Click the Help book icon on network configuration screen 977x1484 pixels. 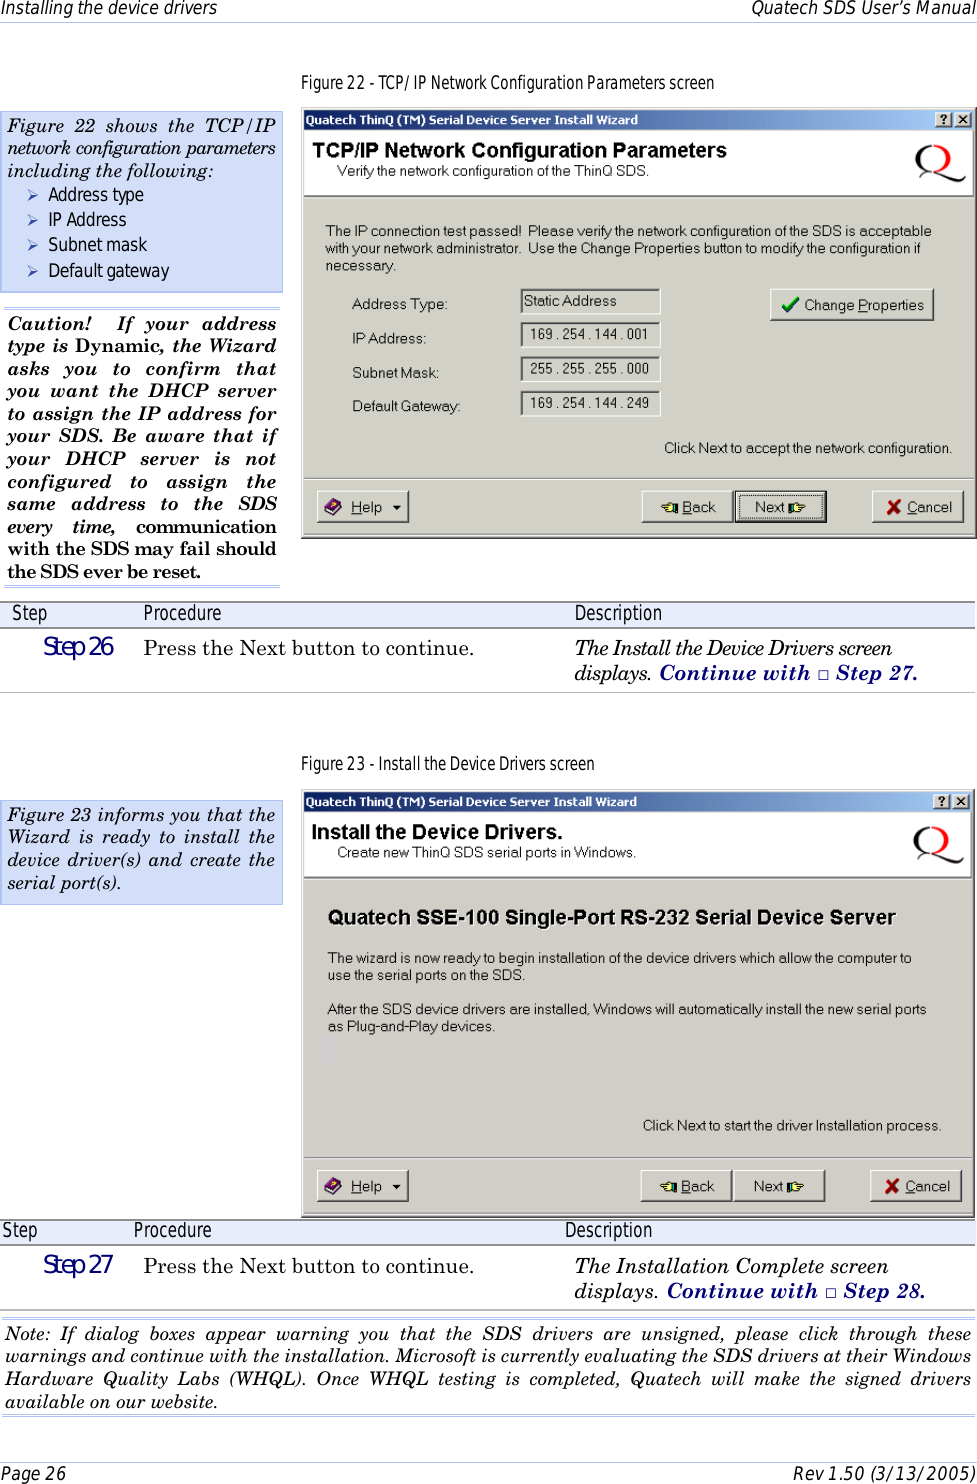[x=334, y=506]
